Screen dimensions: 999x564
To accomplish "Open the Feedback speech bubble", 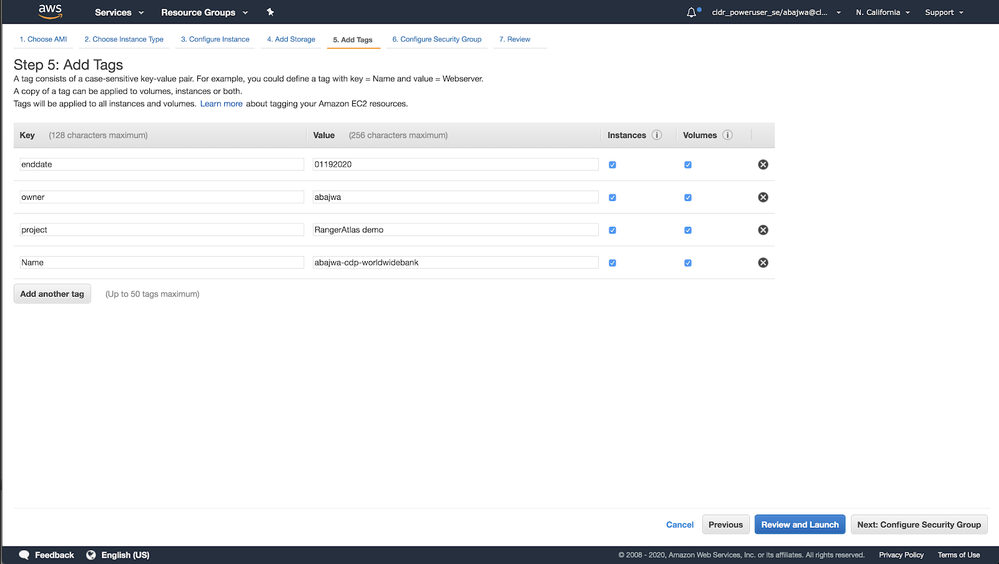I will [x=47, y=555].
